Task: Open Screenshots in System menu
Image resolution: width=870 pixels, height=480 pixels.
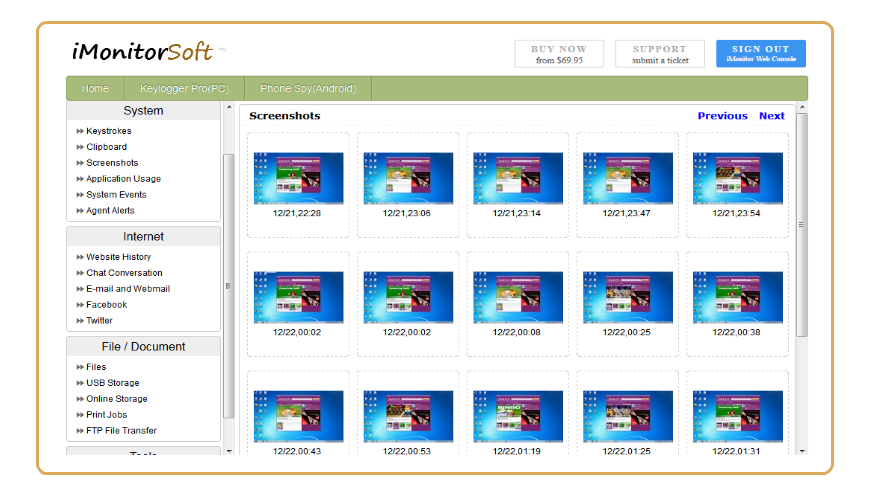Action: coord(112,163)
